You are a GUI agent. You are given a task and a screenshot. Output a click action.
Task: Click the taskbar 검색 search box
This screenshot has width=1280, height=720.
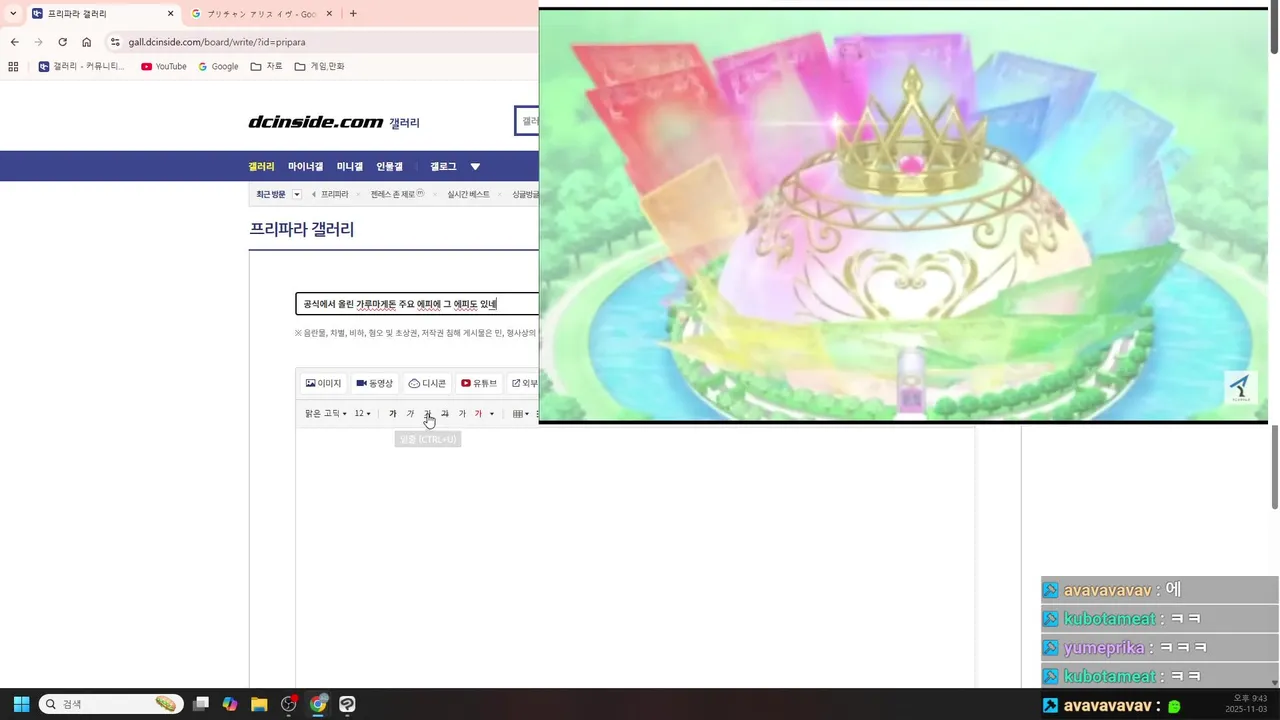[x=111, y=704]
